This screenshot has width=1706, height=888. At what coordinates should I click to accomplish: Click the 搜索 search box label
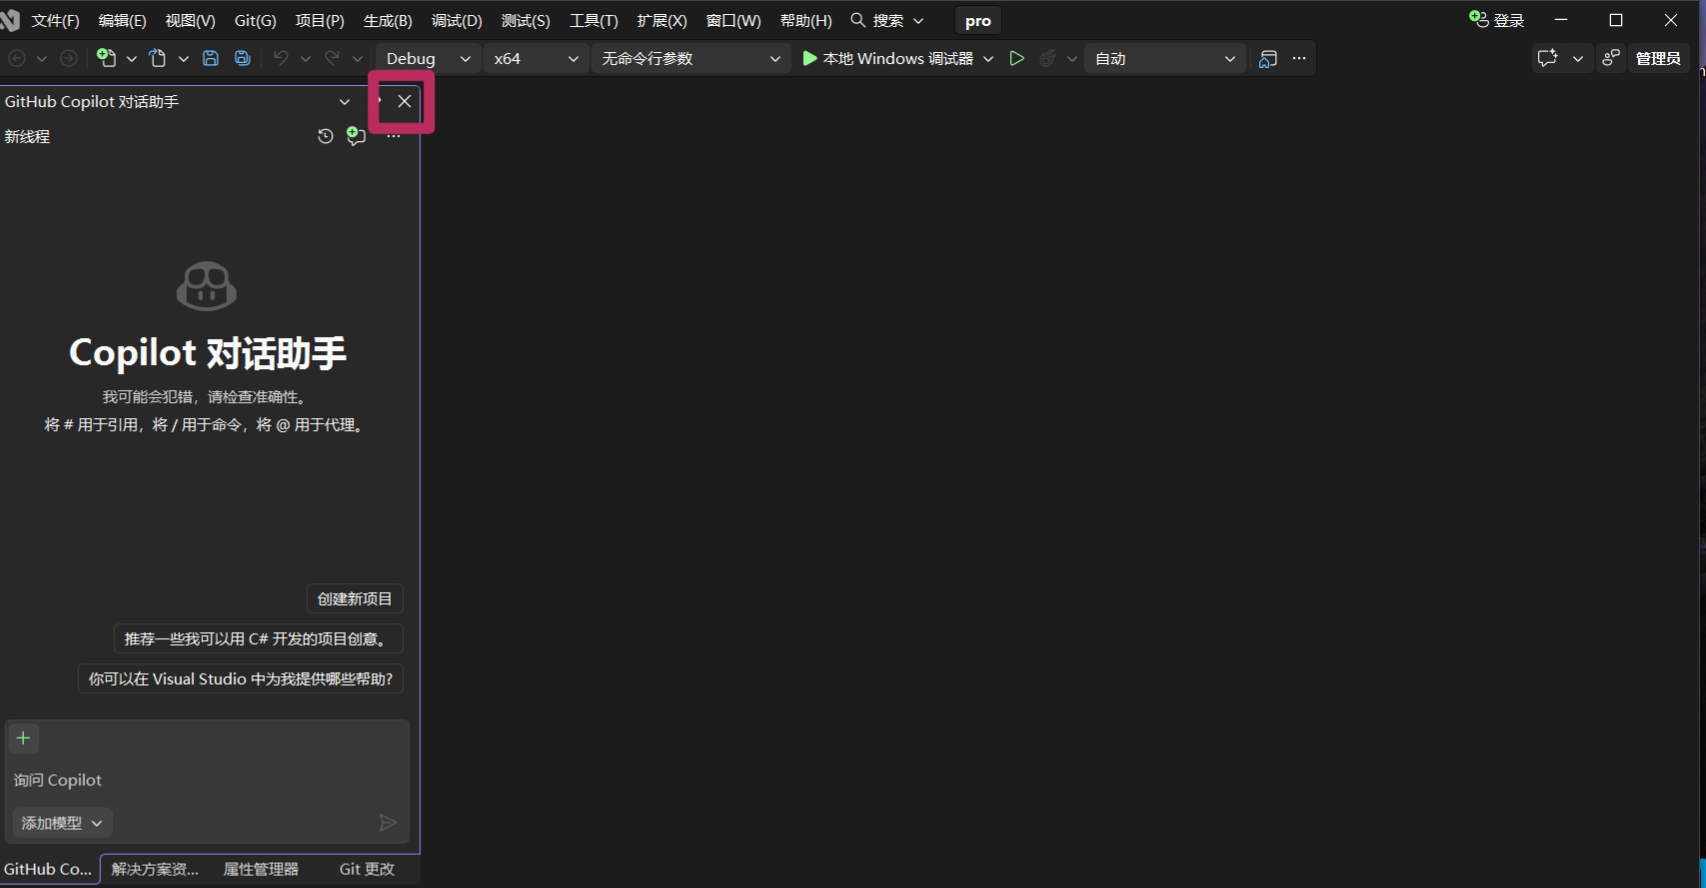(888, 21)
